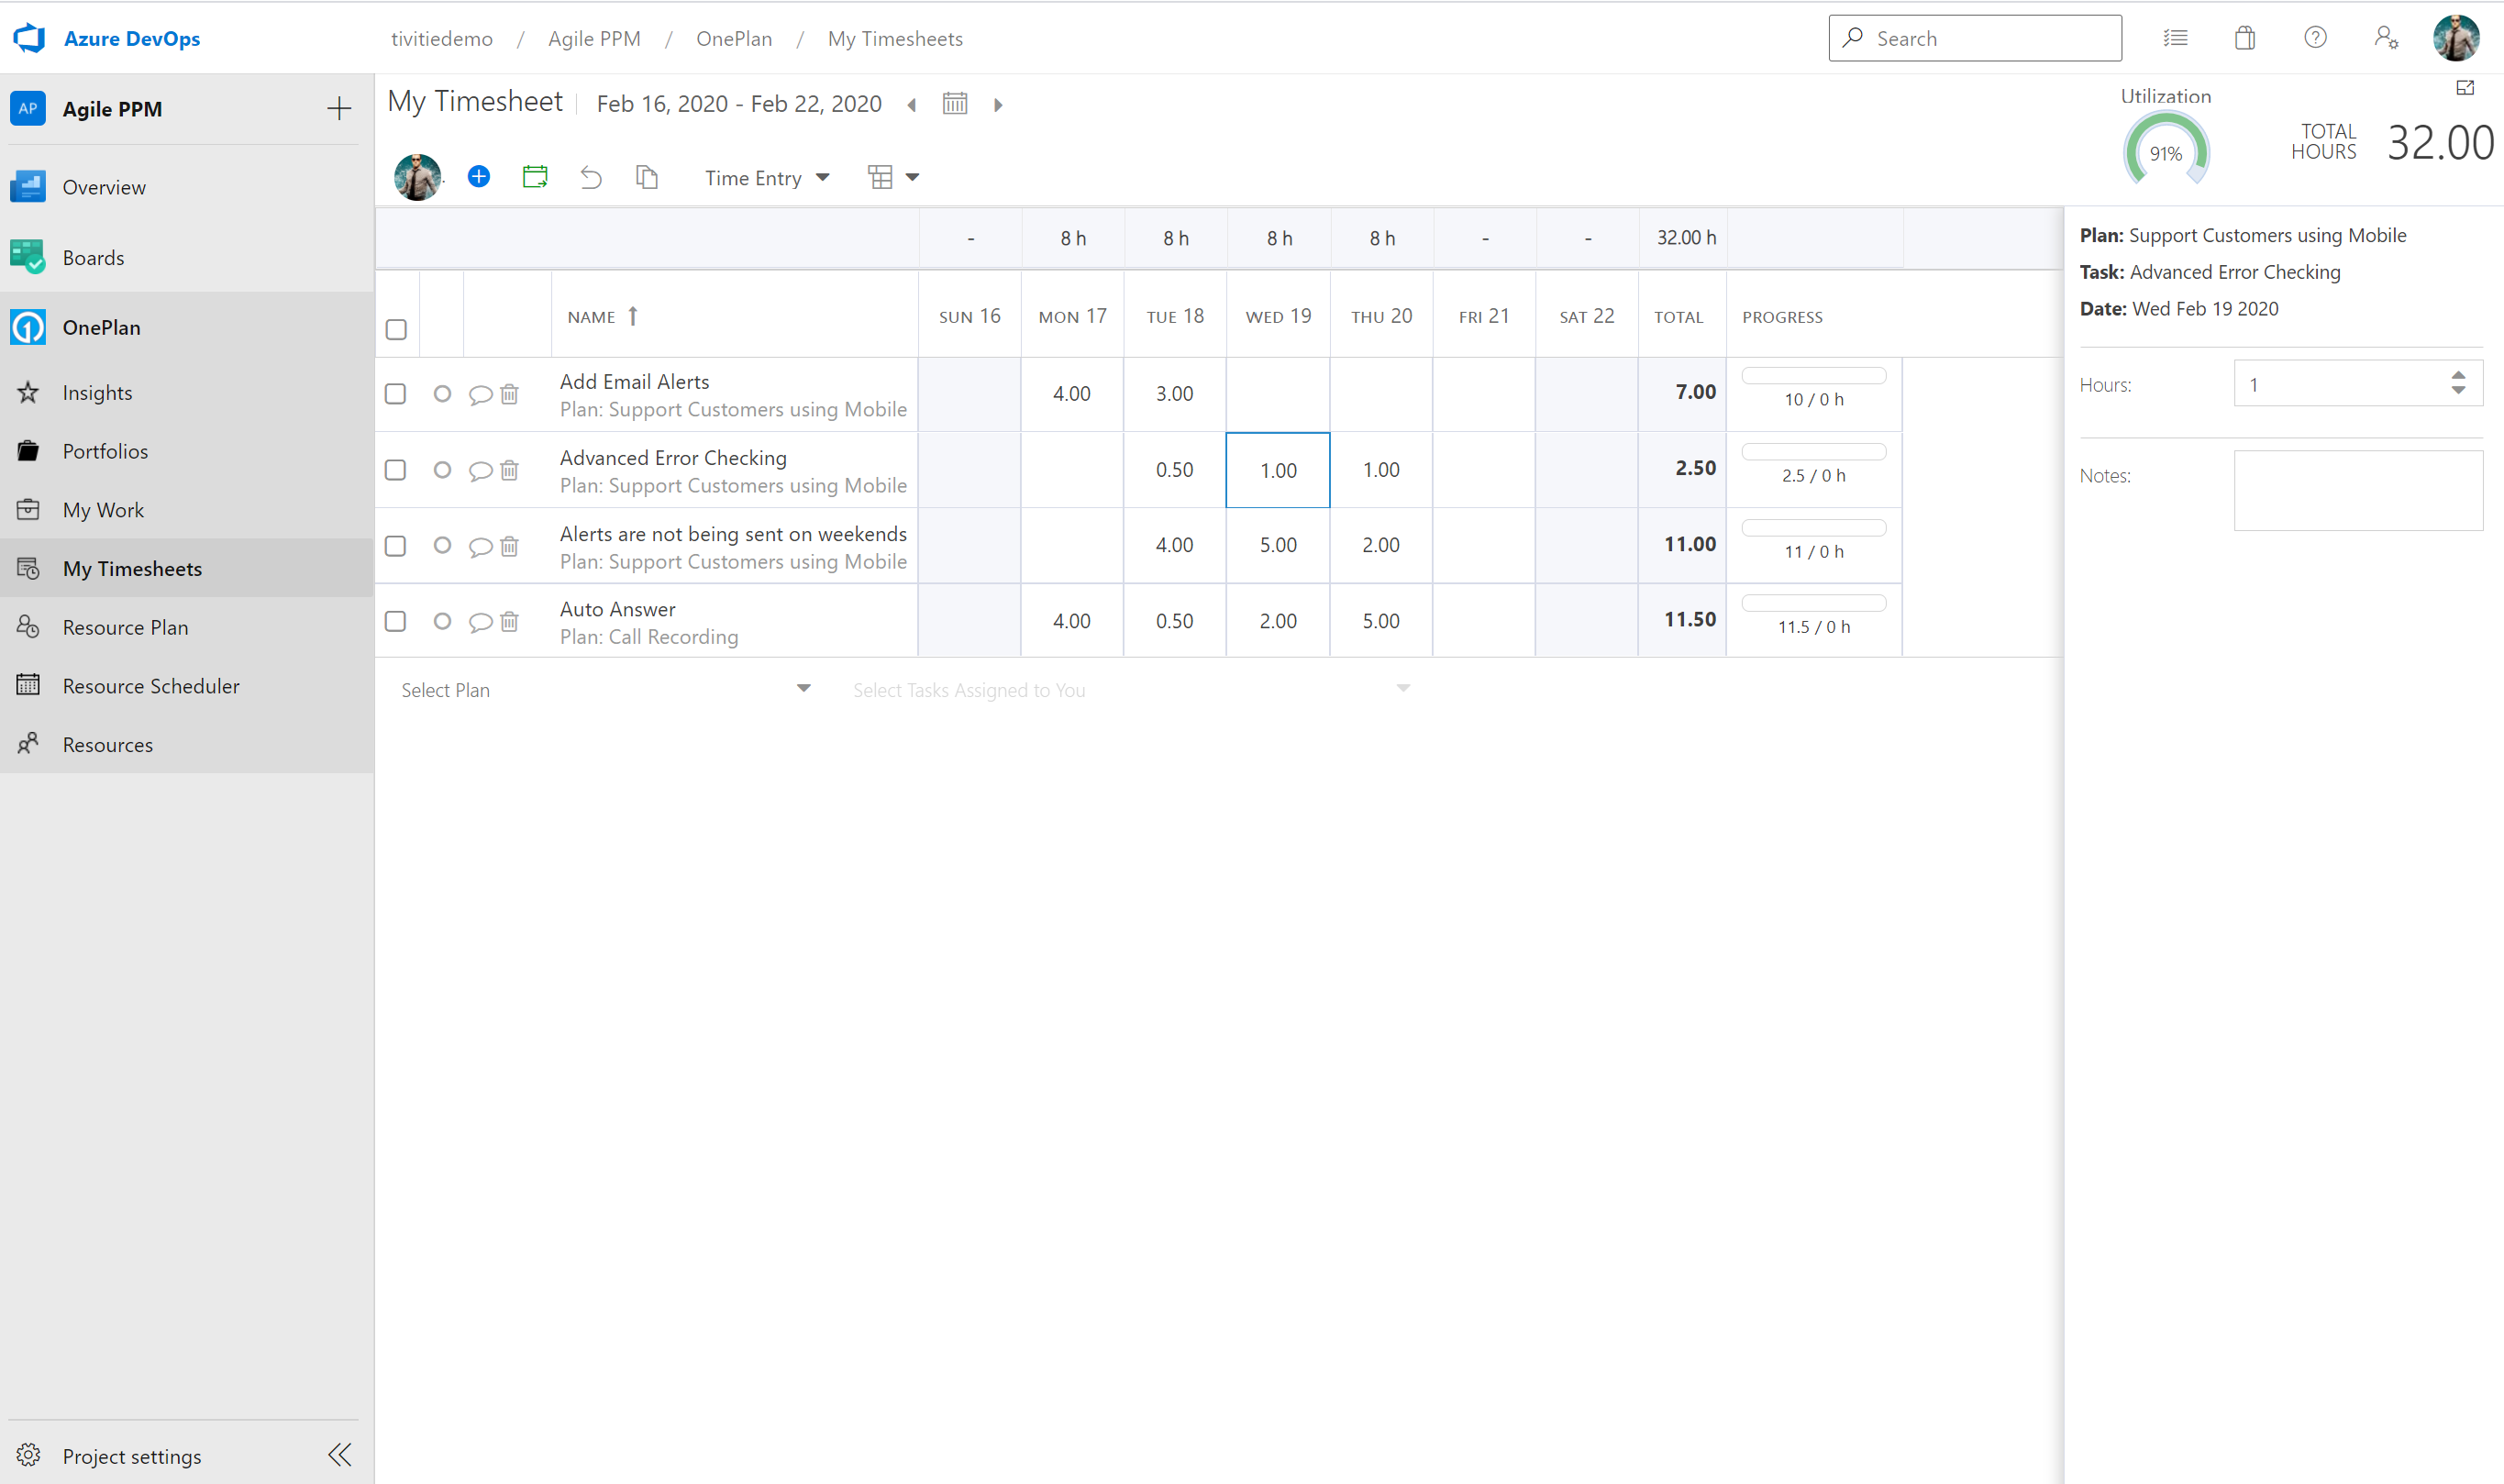This screenshot has height=1484, width=2504.
Task: Open Insights in the sidebar
Action: tap(187, 393)
